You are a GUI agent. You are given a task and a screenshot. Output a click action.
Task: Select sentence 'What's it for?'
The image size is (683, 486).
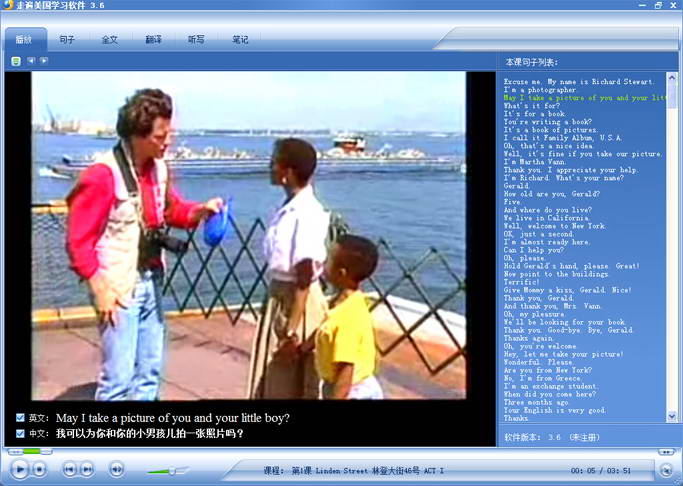coord(531,106)
